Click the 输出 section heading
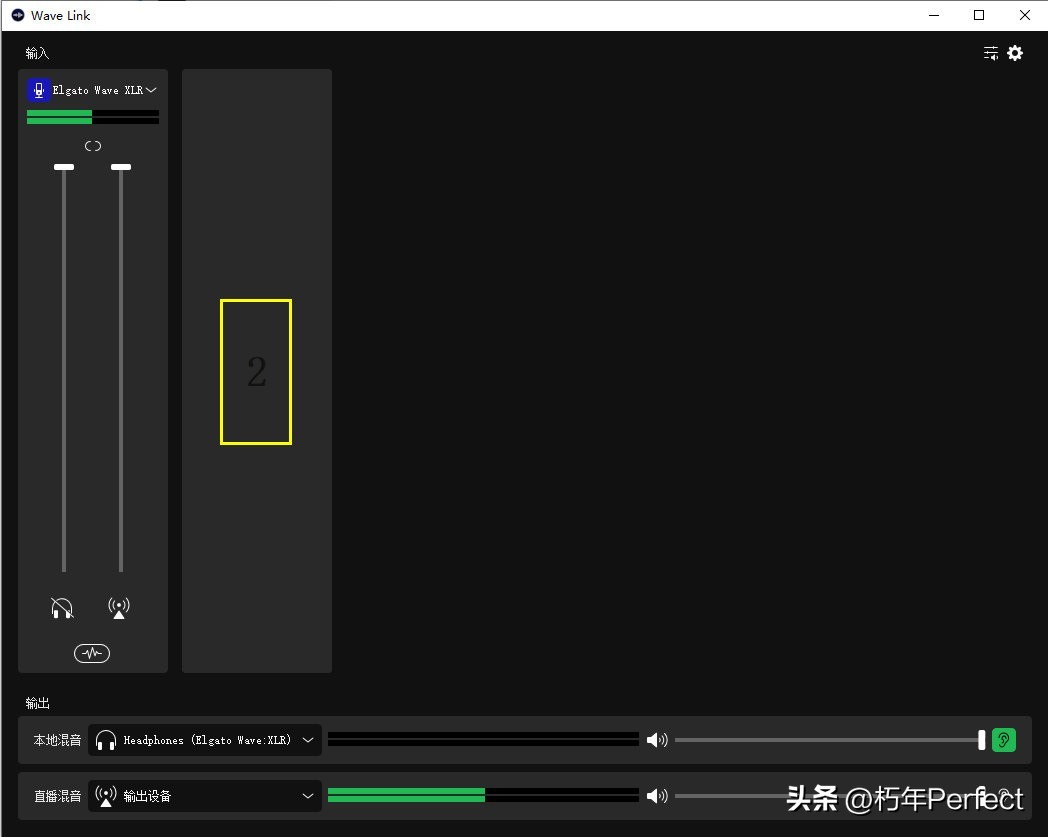Image resolution: width=1048 pixels, height=837 pixels. click(37, 703)
